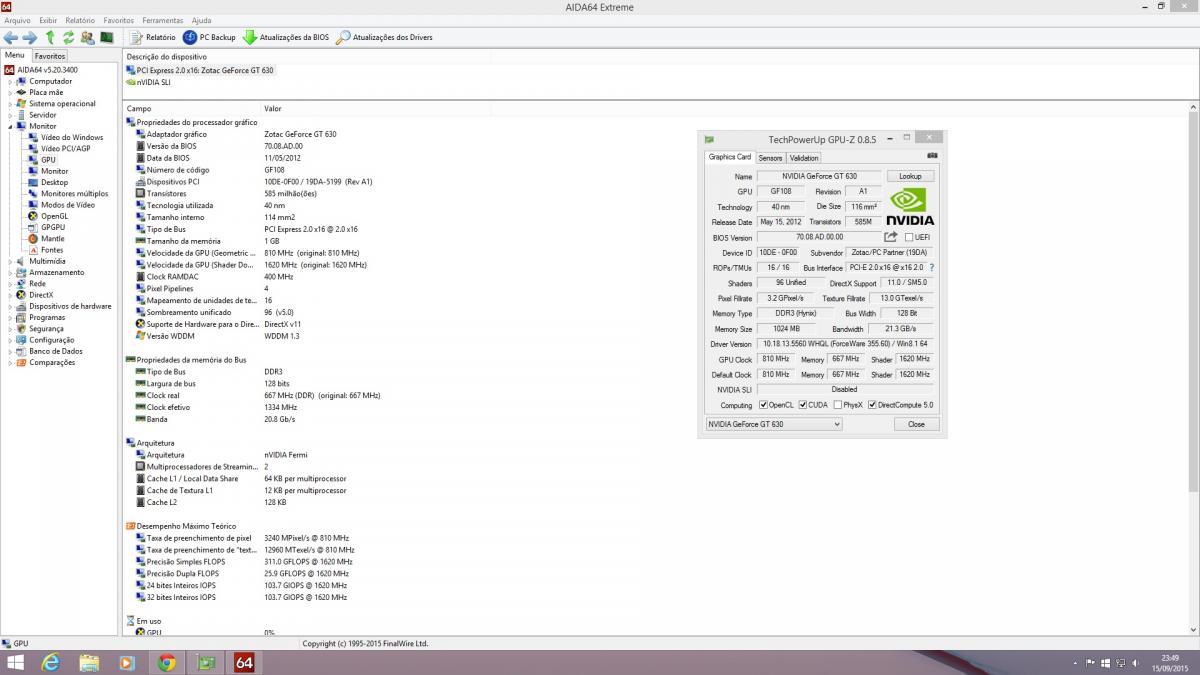Select the Mantle tree icon
The image size is (1200, 675).
(33, 238)
